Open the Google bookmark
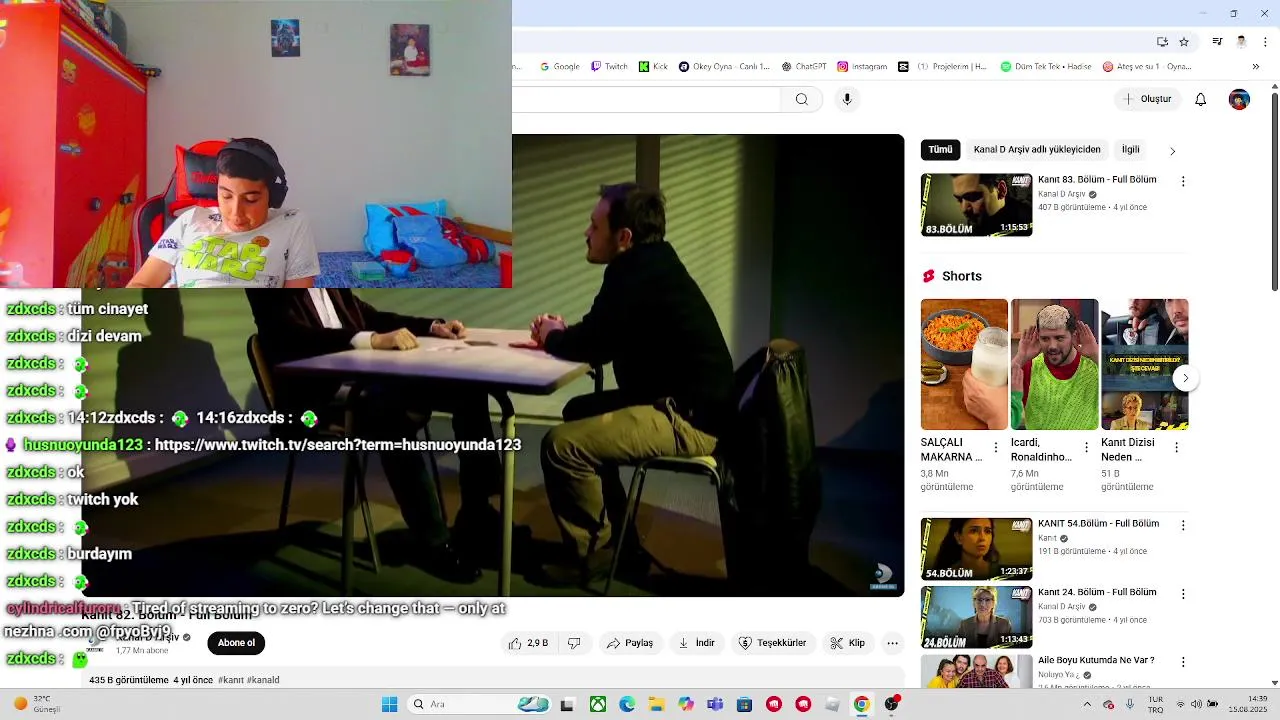 pyautogui.click(x=560, y=67)
